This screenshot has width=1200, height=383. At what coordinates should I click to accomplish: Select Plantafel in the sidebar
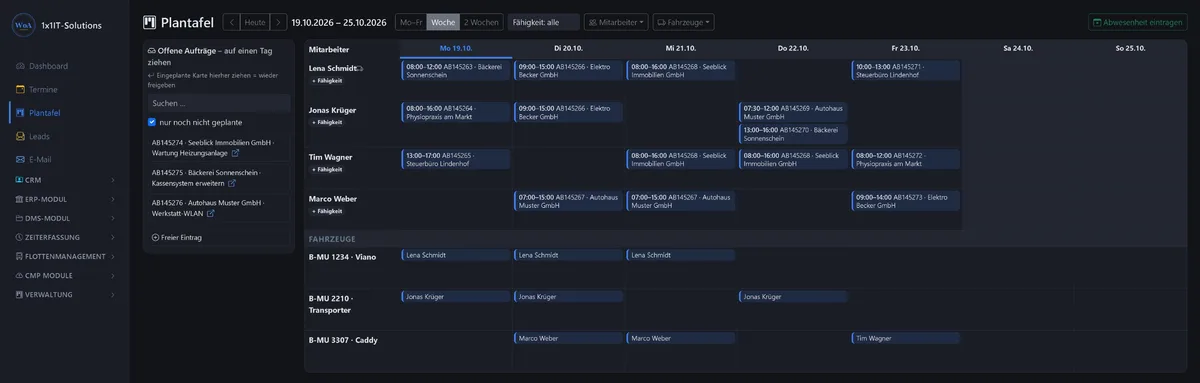click(65, 113)
